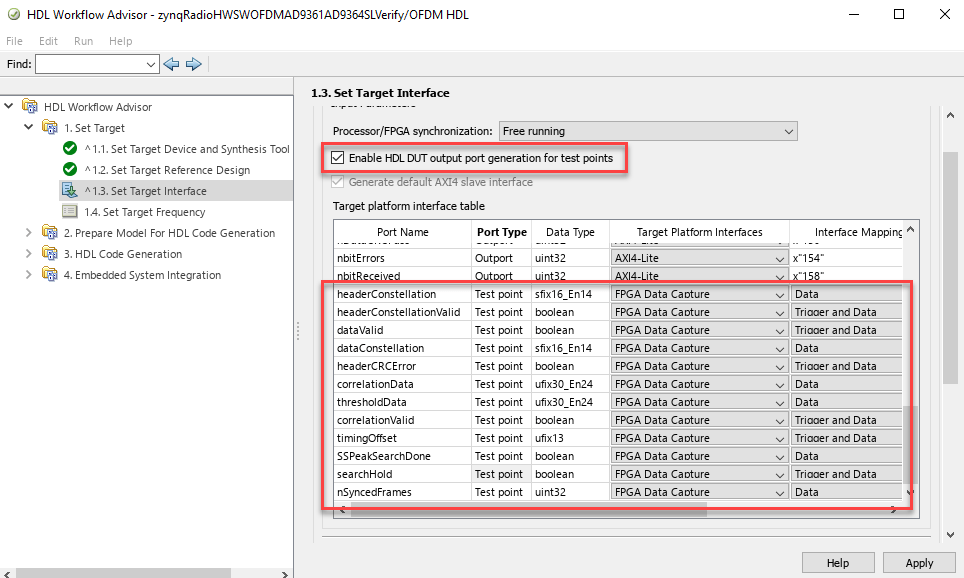Viewport: 964px width, 578px height.
Task: Click the Help button at bottom
Action: coord(838,563)
